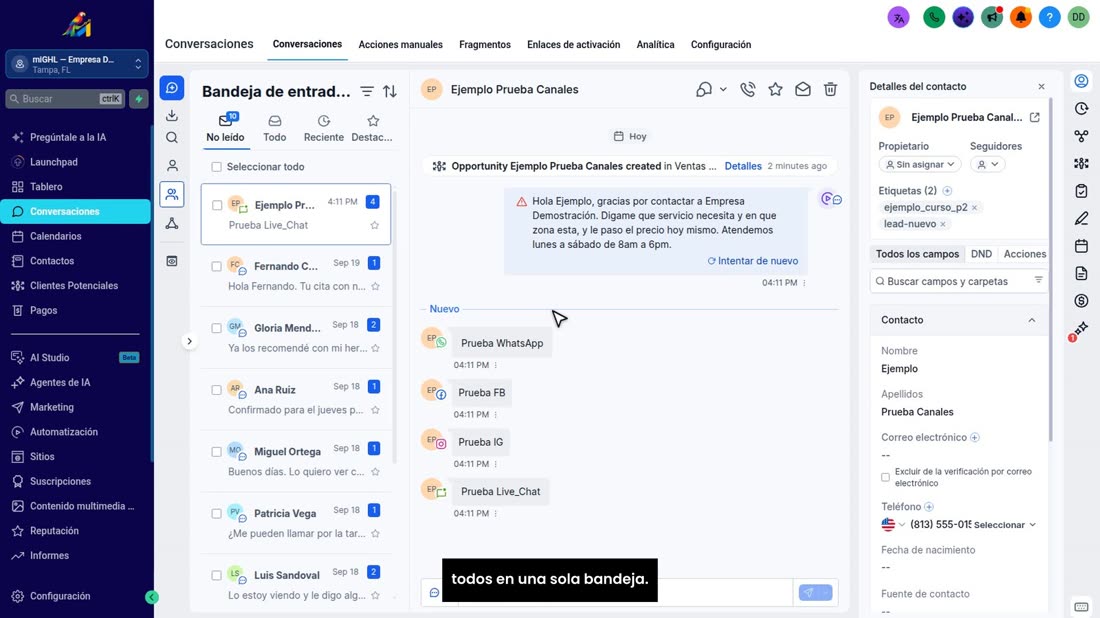Open the megaphone announcements icon
1100x618 pixels.
point(992,18)
